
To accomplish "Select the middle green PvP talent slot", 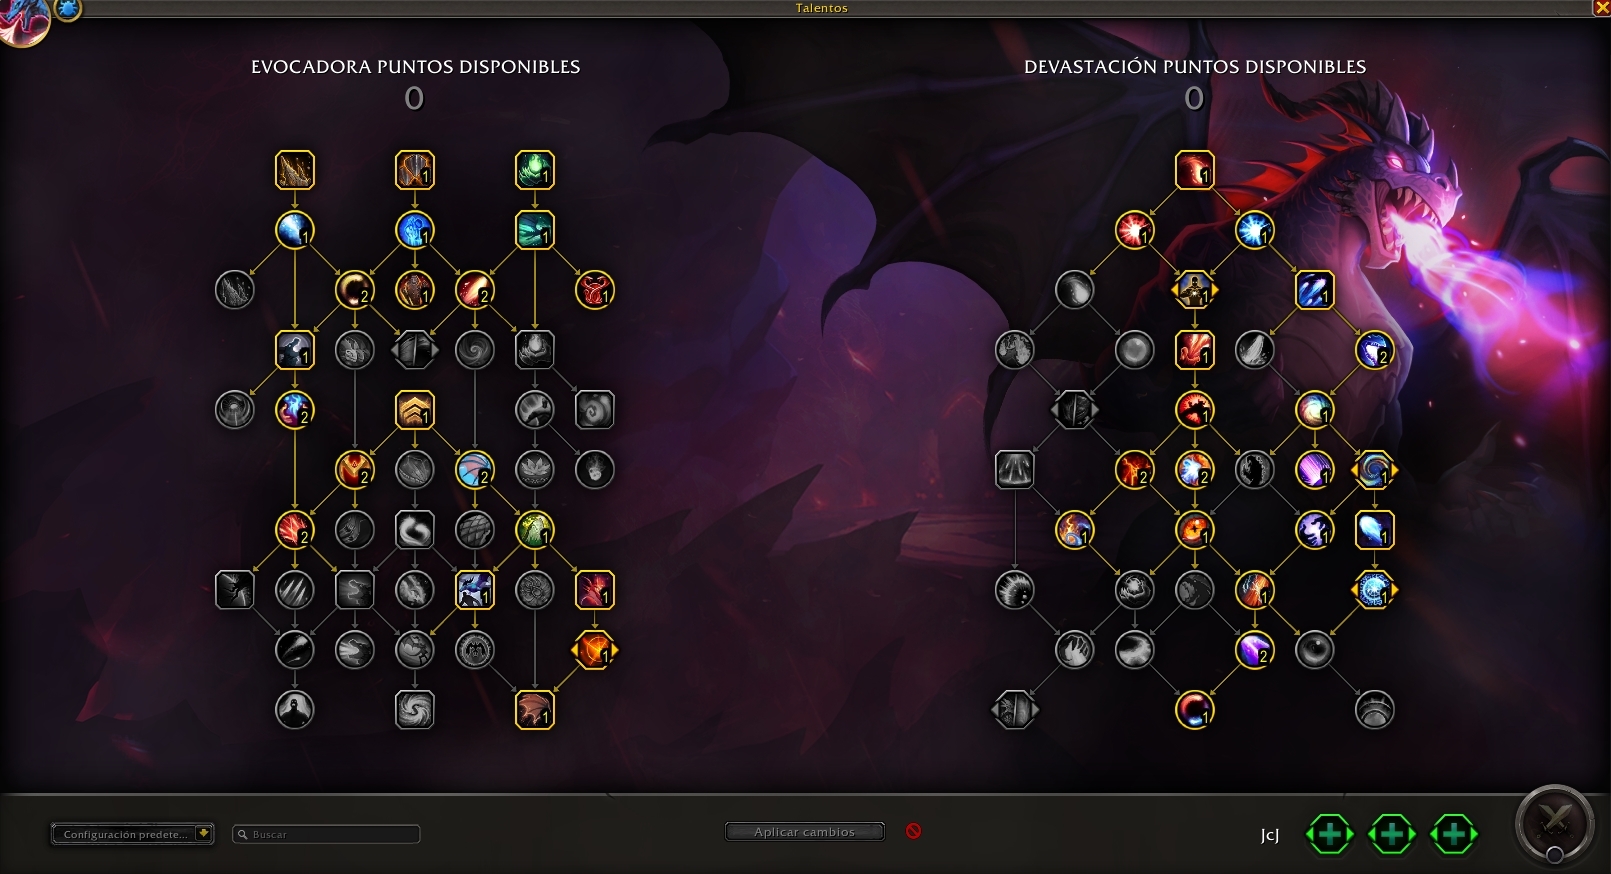I will coord(1392,834).
